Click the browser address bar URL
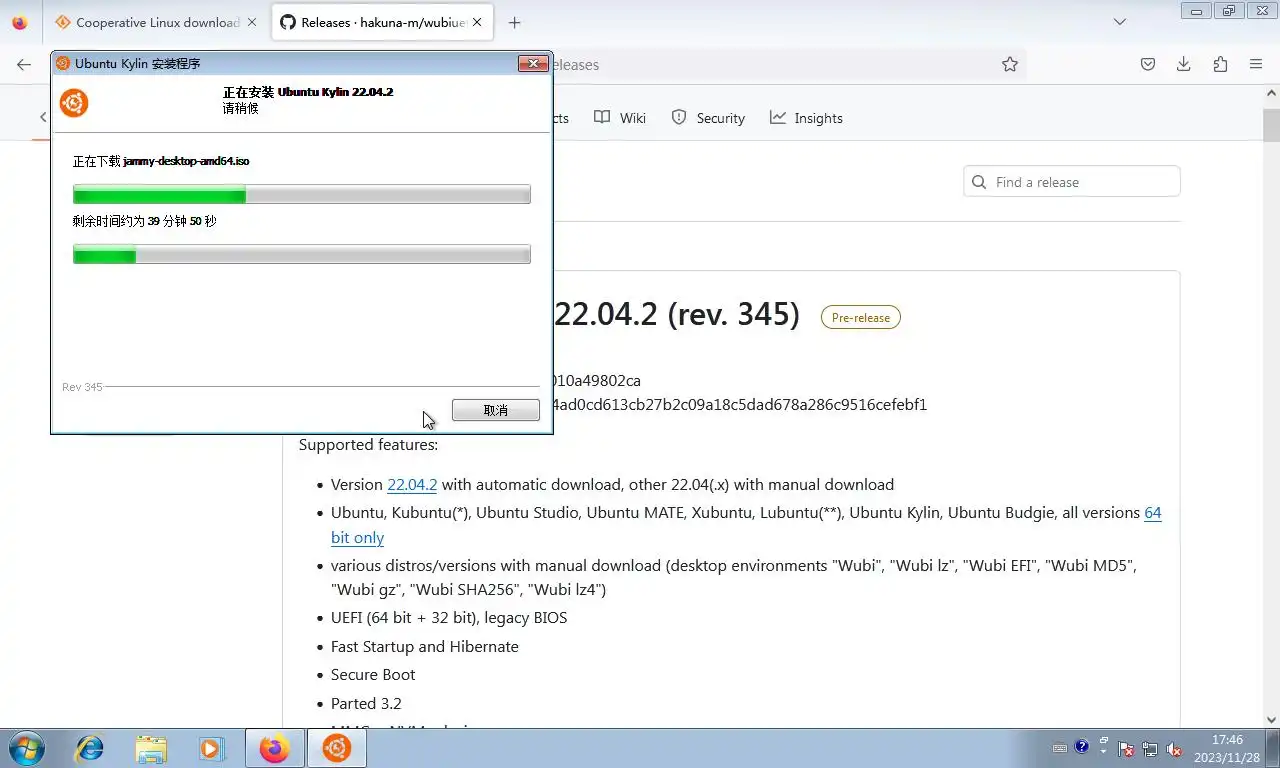The width and height of the screenshot is (1280, 768). [575, 64]
